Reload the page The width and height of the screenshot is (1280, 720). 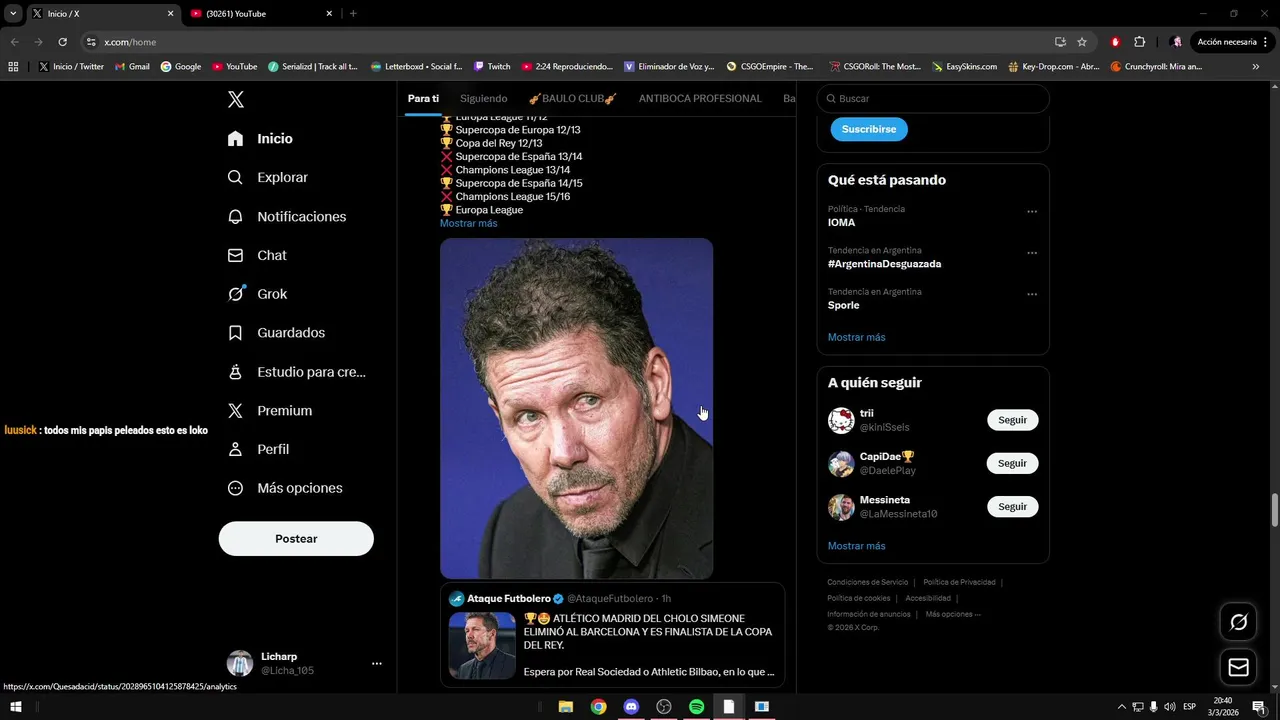click(62, 42)
